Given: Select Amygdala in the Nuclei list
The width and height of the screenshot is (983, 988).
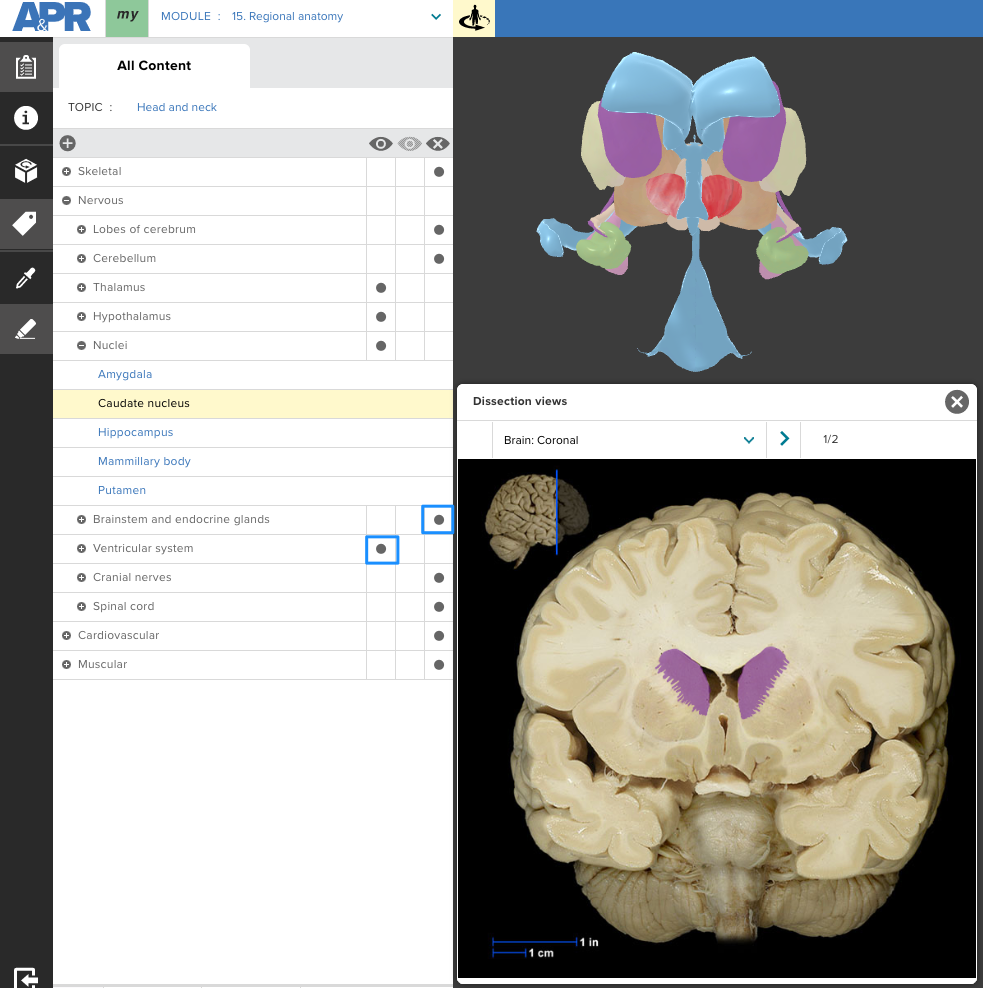Looking at the screenshot, I should coord(125,374).
